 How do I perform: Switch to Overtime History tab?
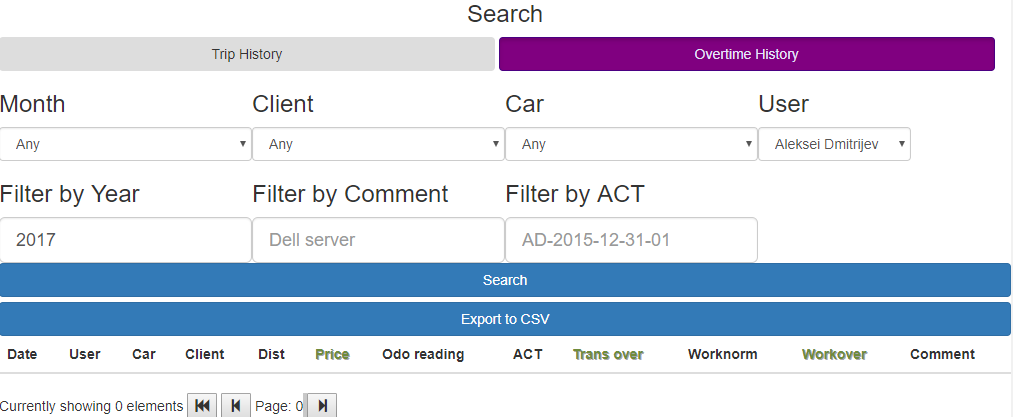coord(746,54)
